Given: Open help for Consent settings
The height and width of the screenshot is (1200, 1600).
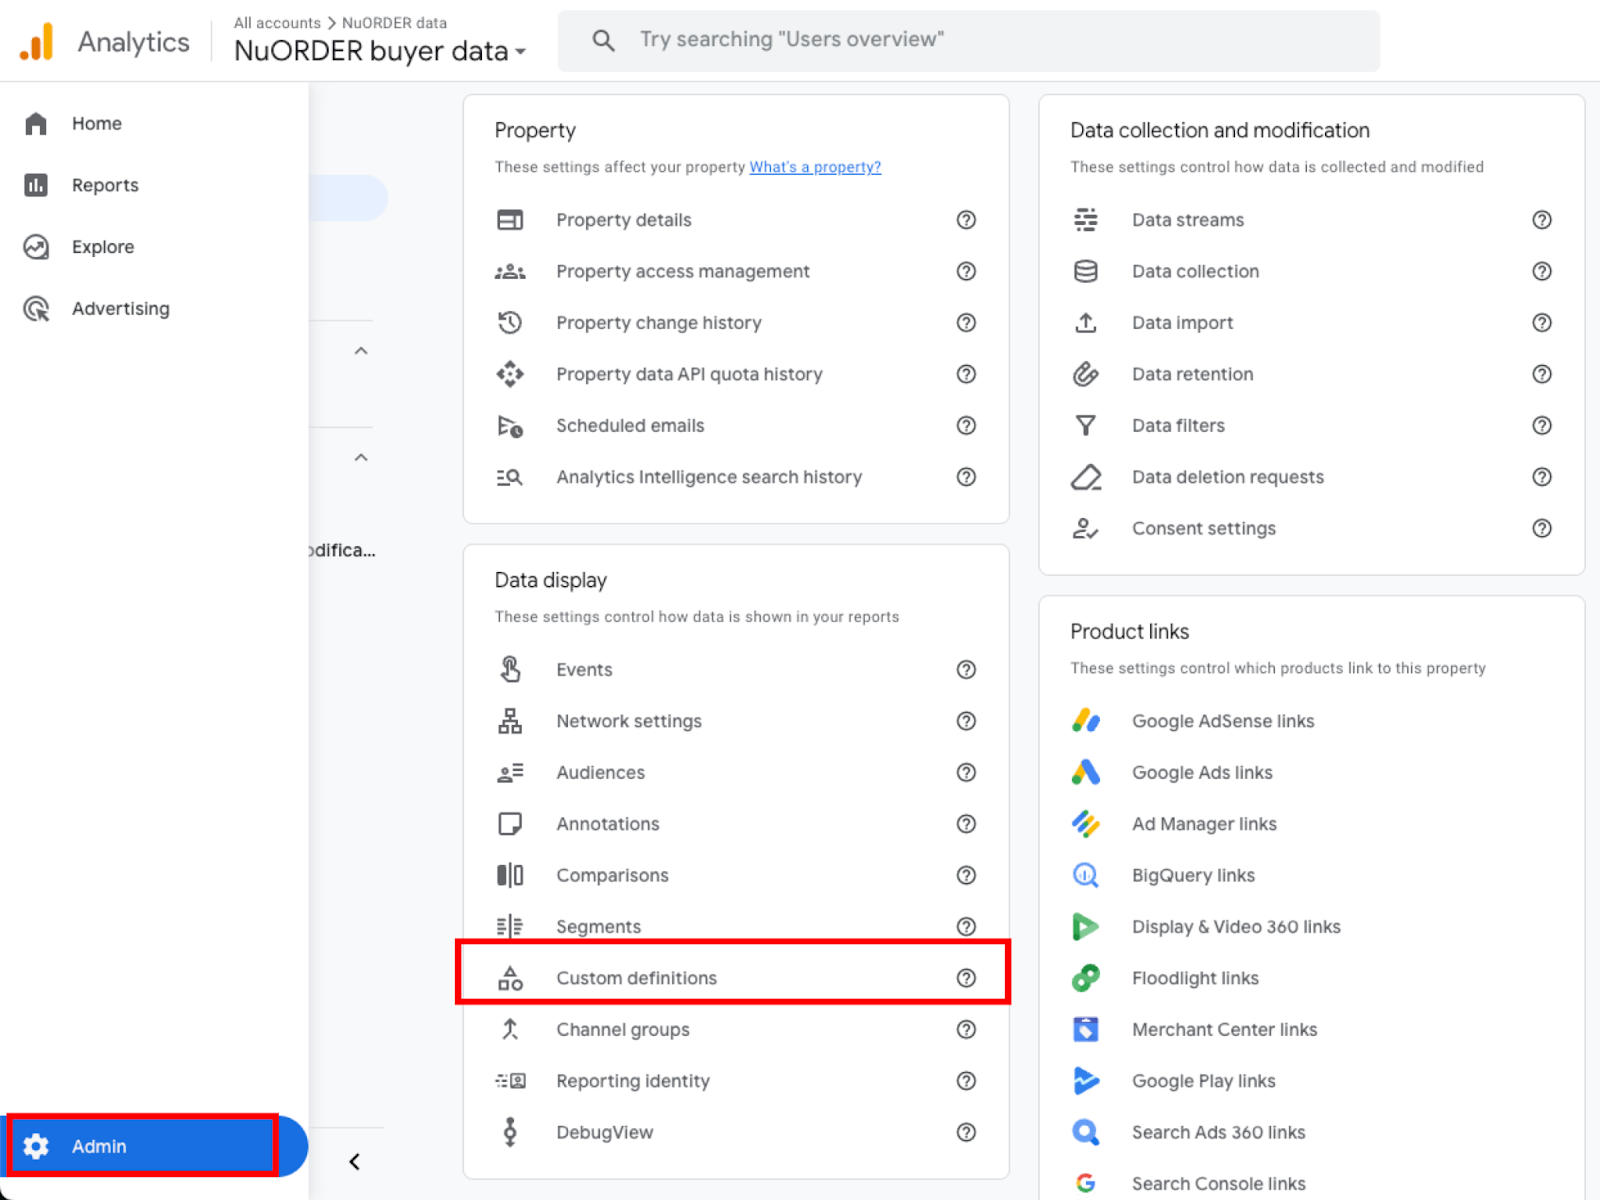Looking at the screenshot, I should pyautogui.click(x=1542, y=528).
